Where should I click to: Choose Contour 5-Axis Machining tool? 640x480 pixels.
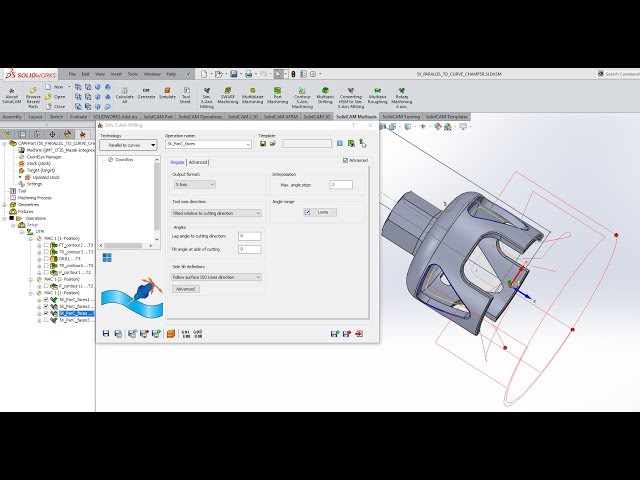tap(302, 98)
